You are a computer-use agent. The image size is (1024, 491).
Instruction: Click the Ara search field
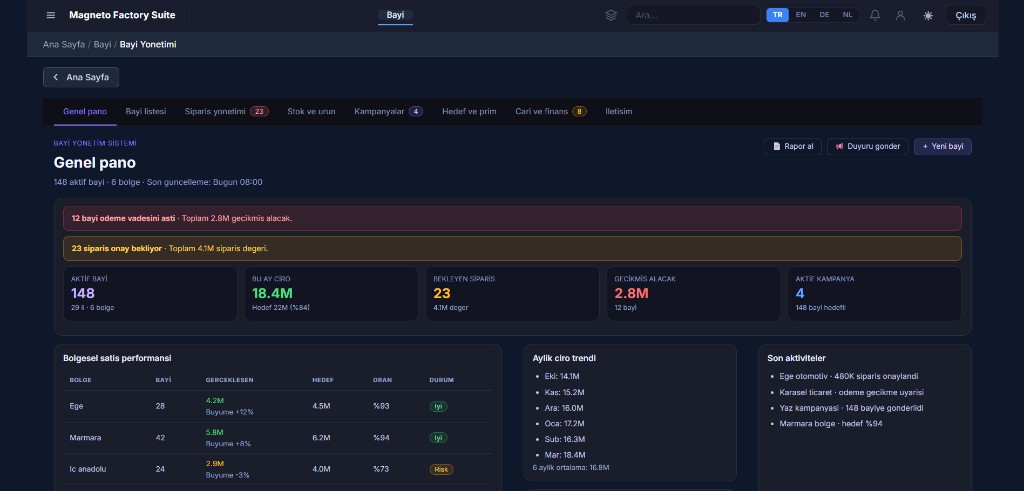[694, 15]
